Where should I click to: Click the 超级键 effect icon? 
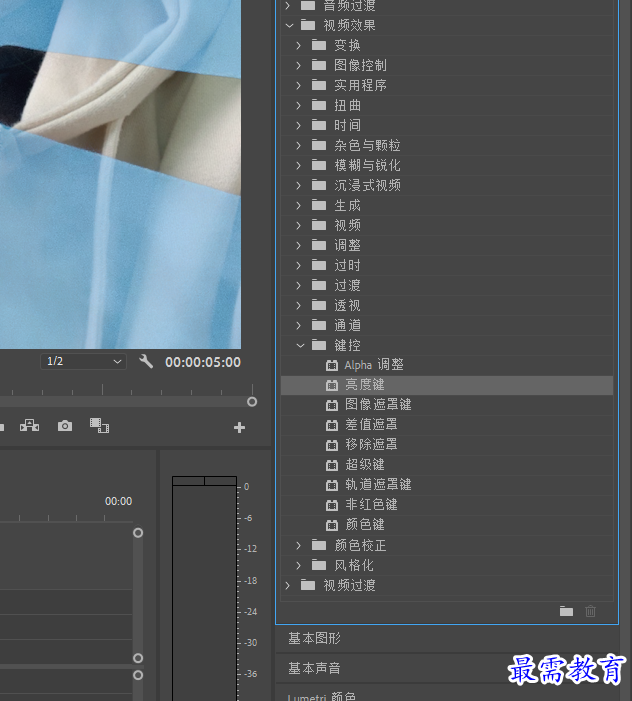(332, 465)
